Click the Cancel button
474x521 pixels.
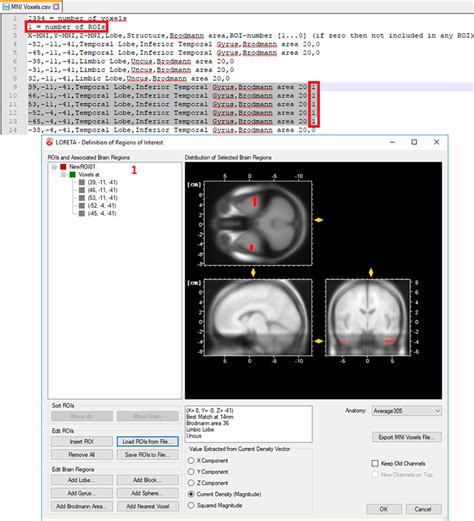(423, 509)
